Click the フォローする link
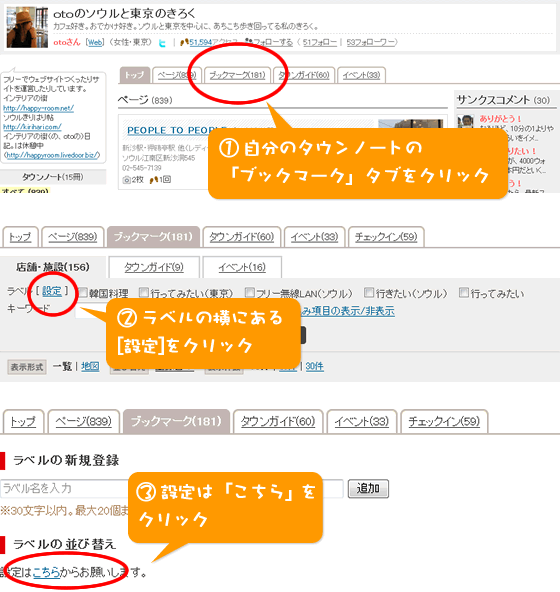This screenshot has height=592, width=560. point(273,42)
